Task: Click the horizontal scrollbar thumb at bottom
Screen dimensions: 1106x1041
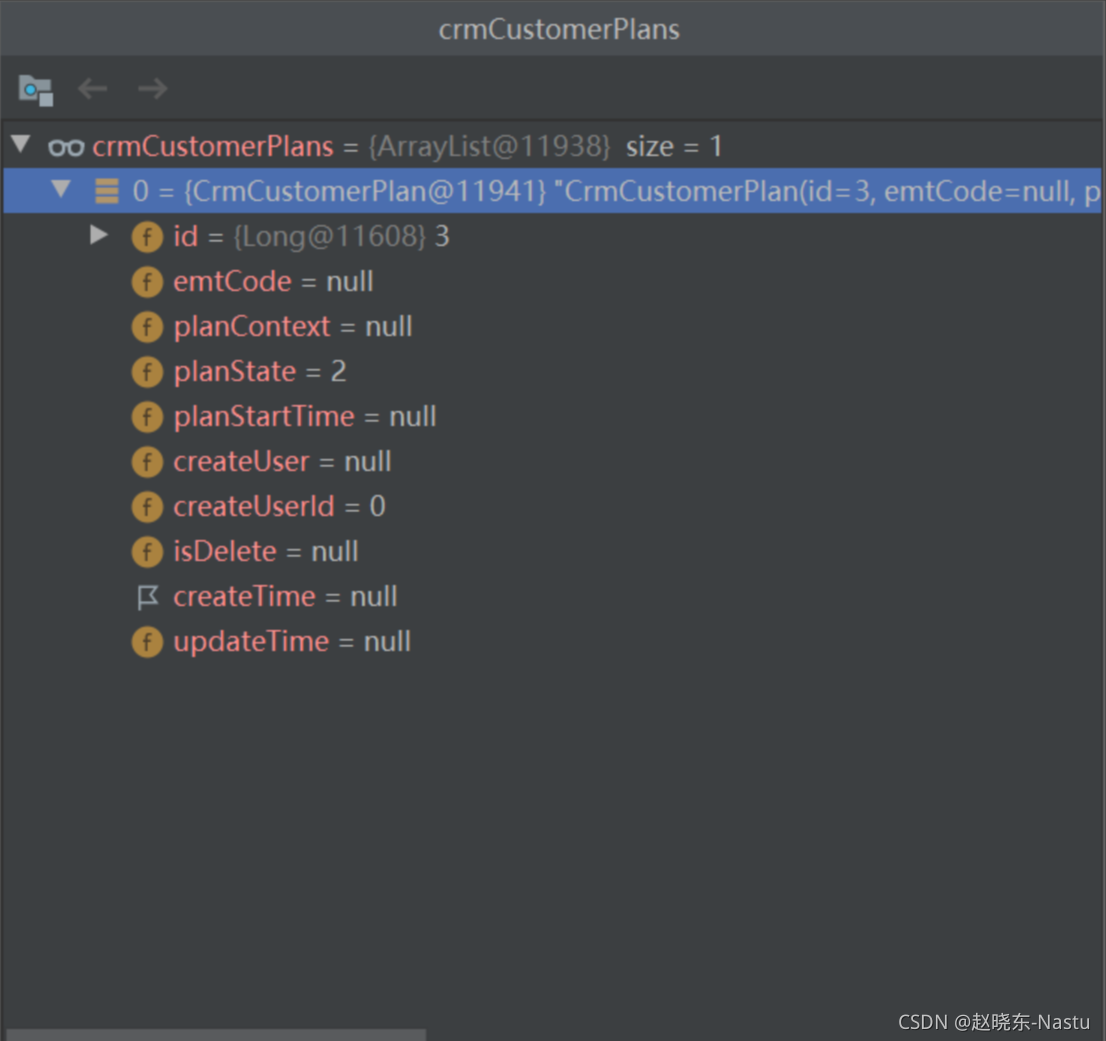Action: [x=216, y=1035]
